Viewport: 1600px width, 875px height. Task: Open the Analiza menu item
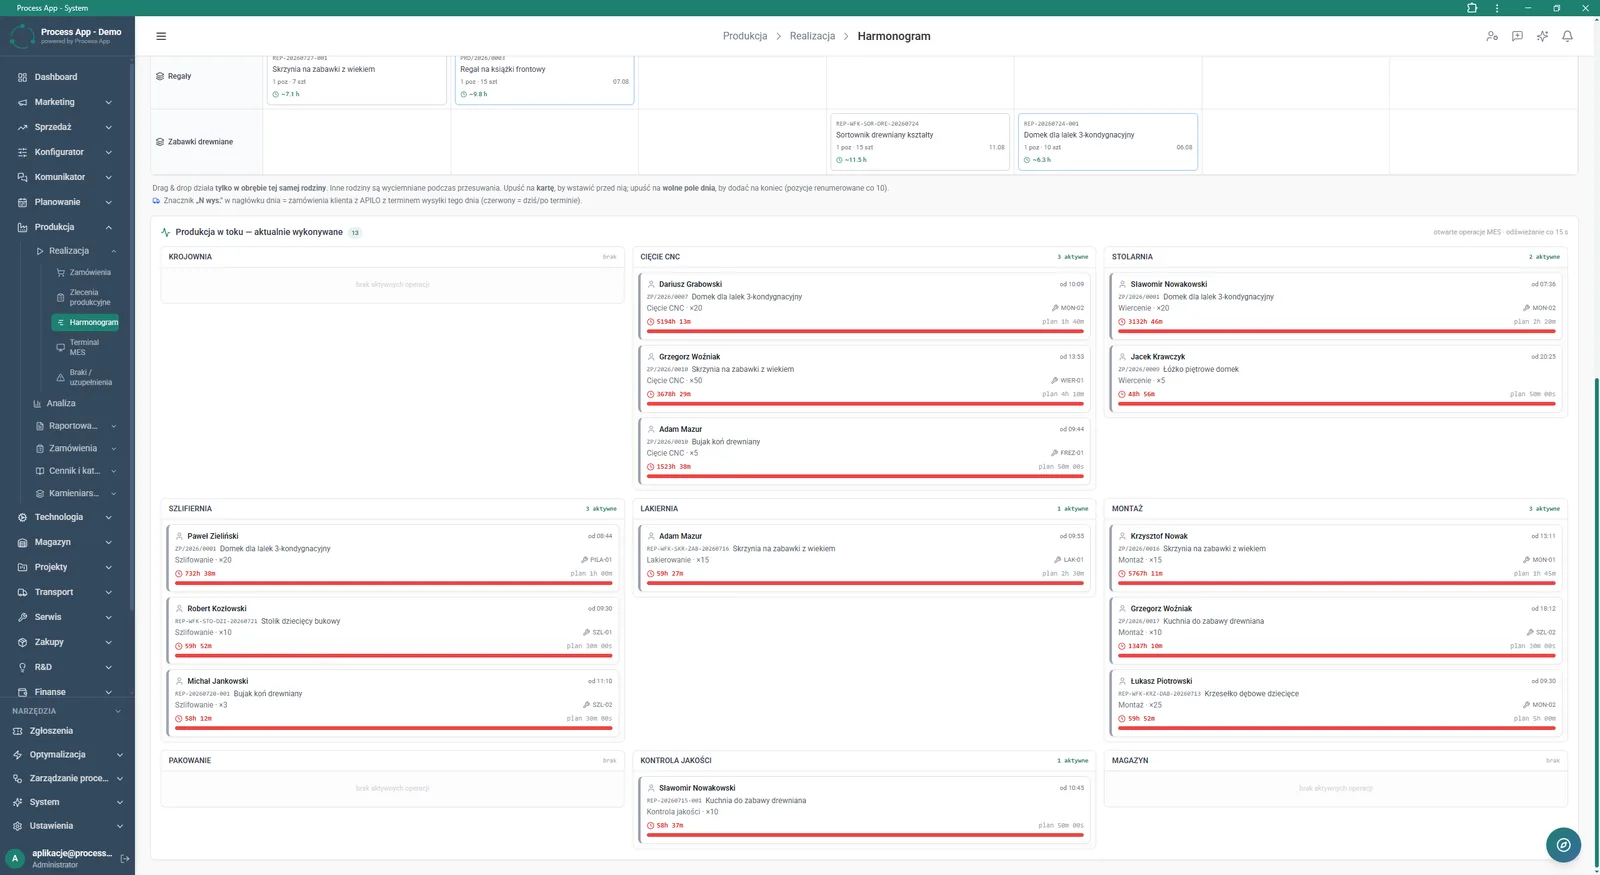[61, 403]
